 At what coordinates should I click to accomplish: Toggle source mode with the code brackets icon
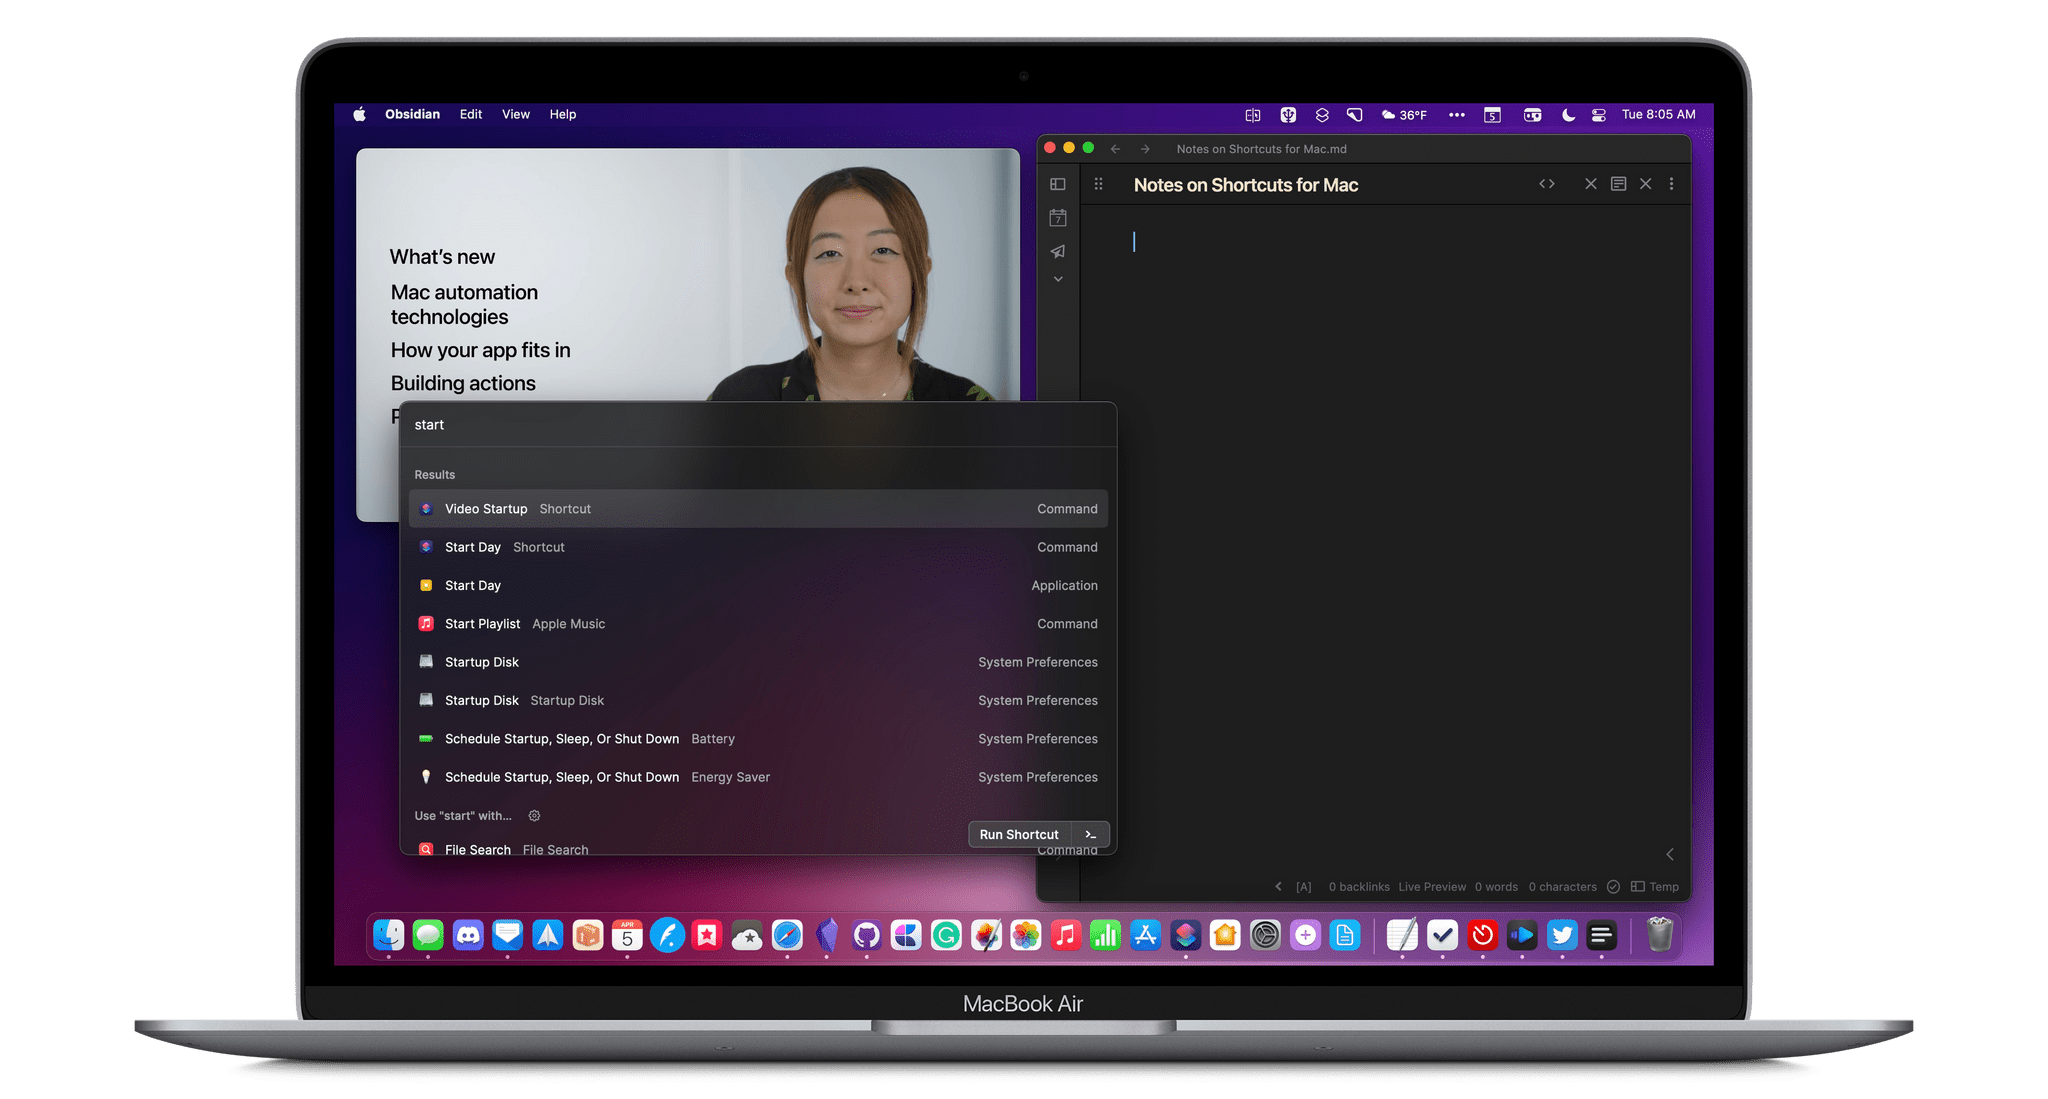point(1547,184)
